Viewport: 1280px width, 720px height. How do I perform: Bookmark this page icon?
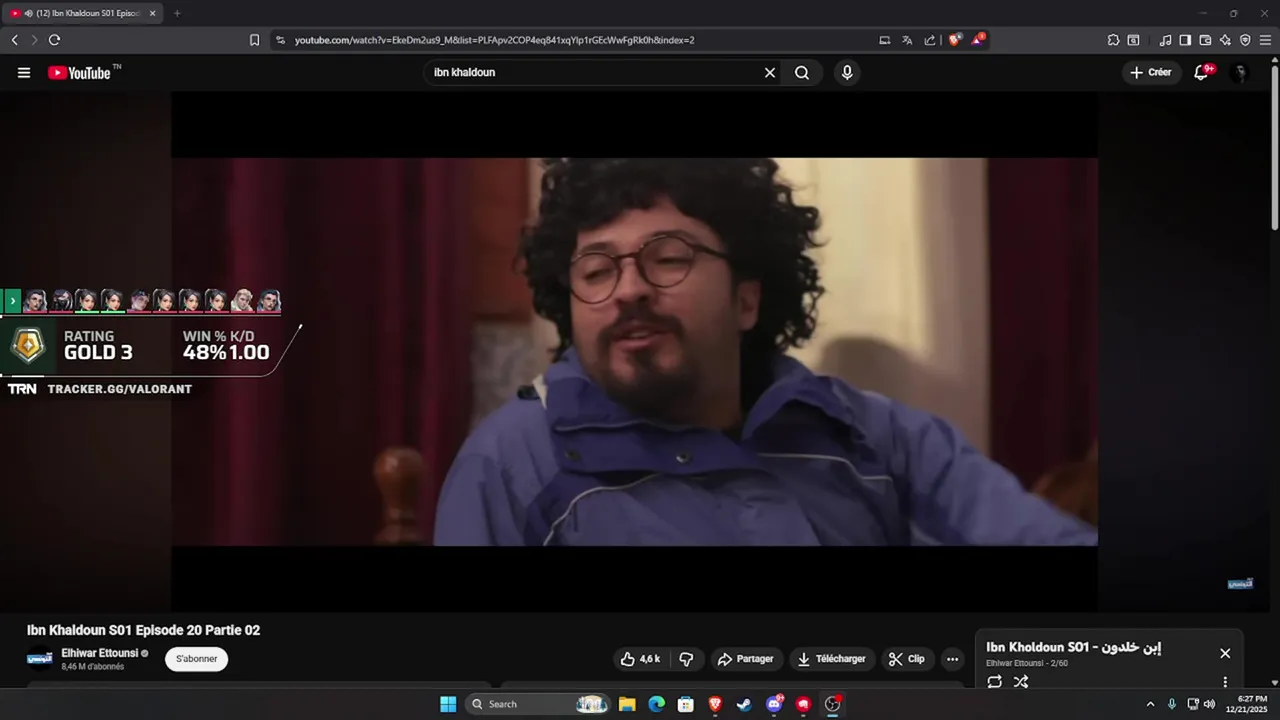(x=254, y=40)
